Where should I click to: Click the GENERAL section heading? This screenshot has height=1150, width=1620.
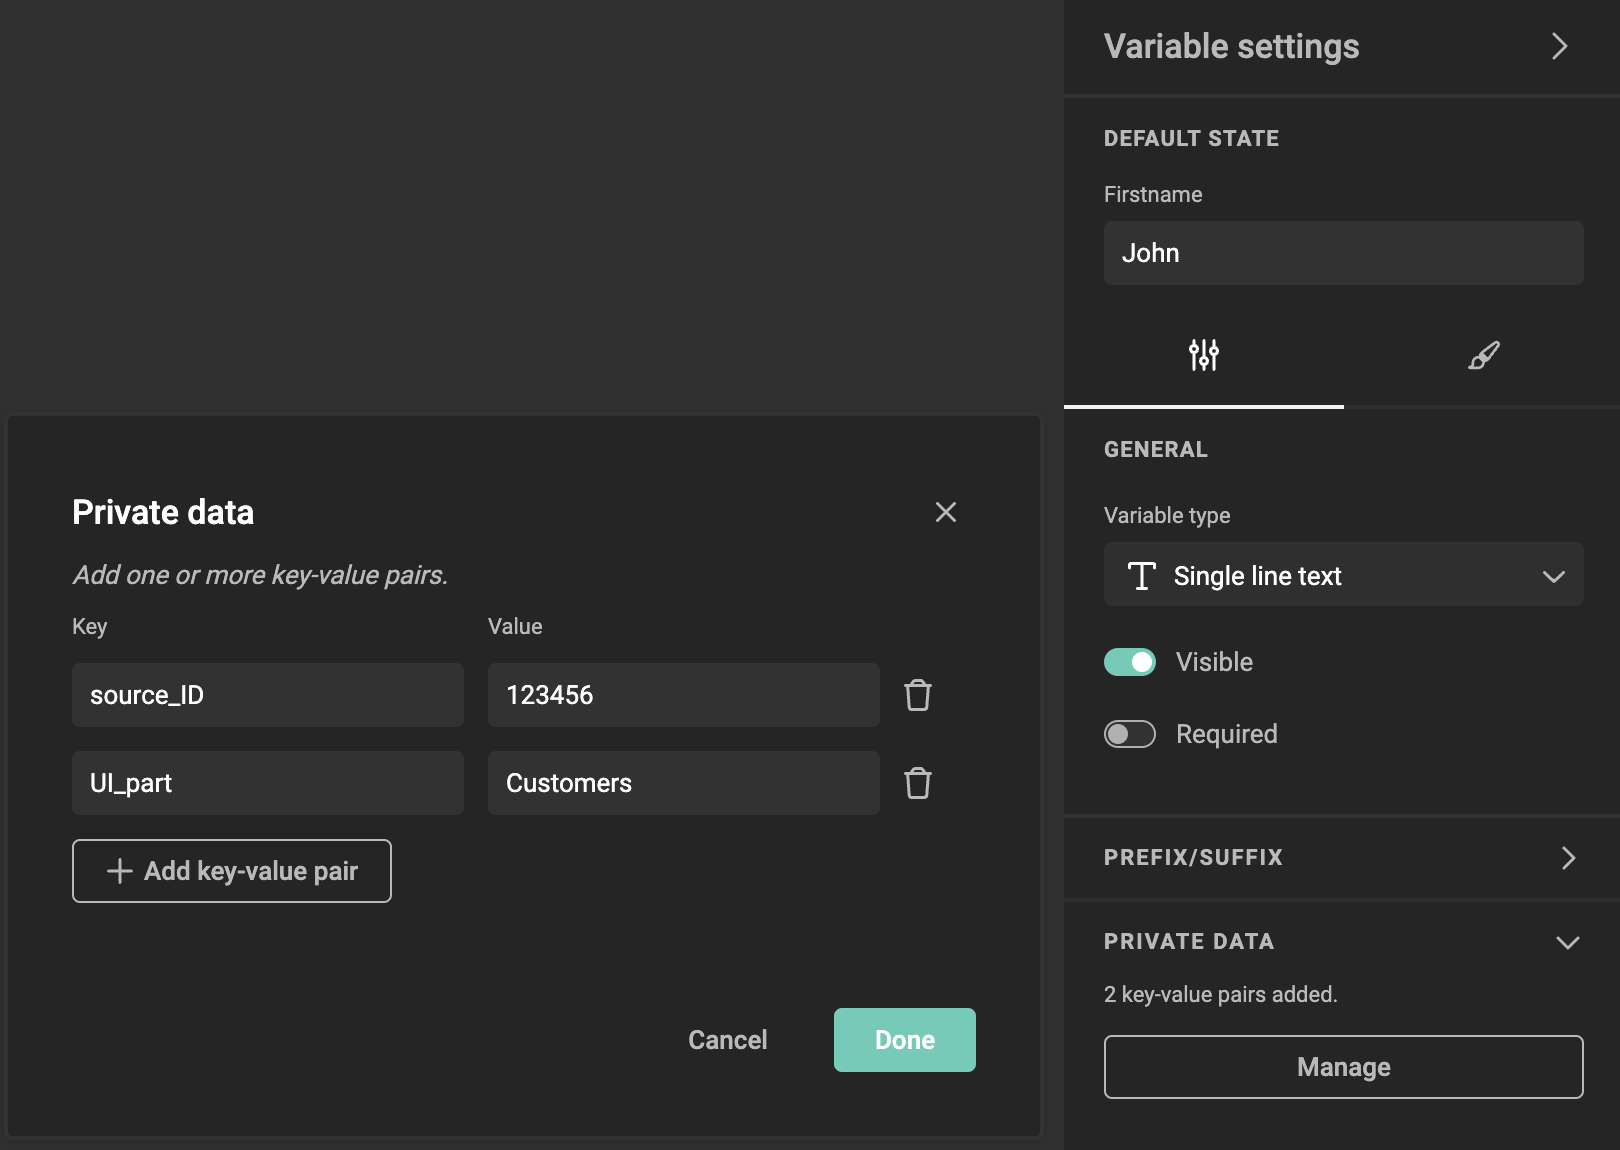point(1156,449)
